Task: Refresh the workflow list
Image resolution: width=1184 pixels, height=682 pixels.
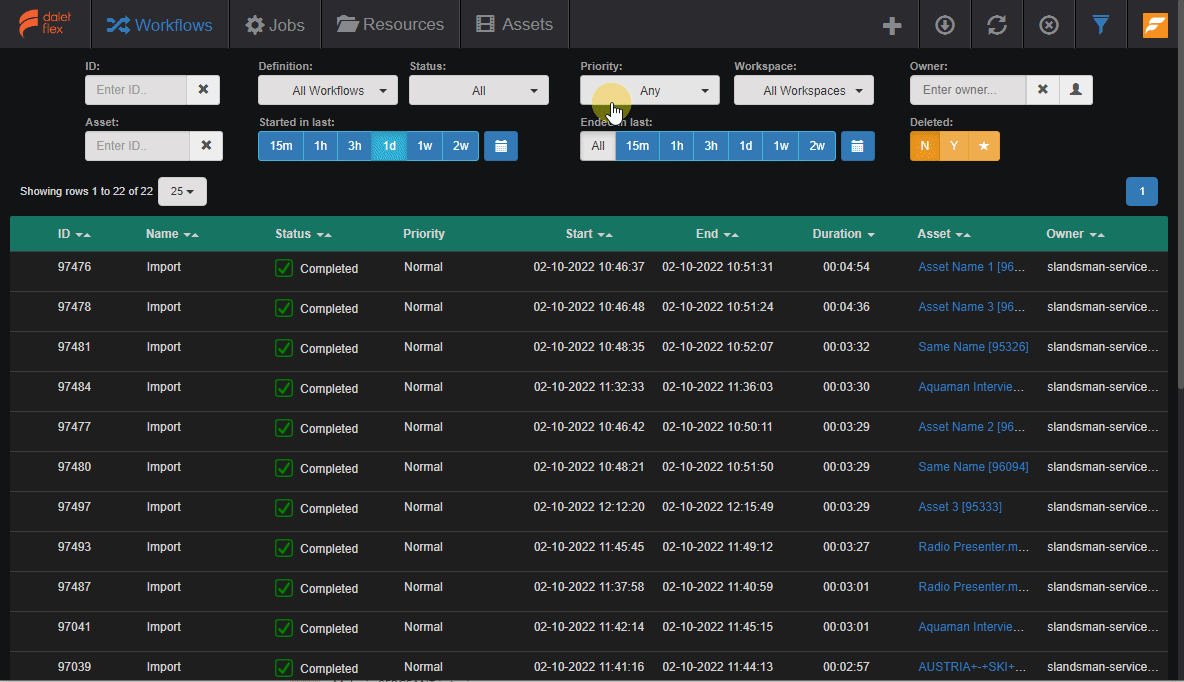Action: coord(996,24)
